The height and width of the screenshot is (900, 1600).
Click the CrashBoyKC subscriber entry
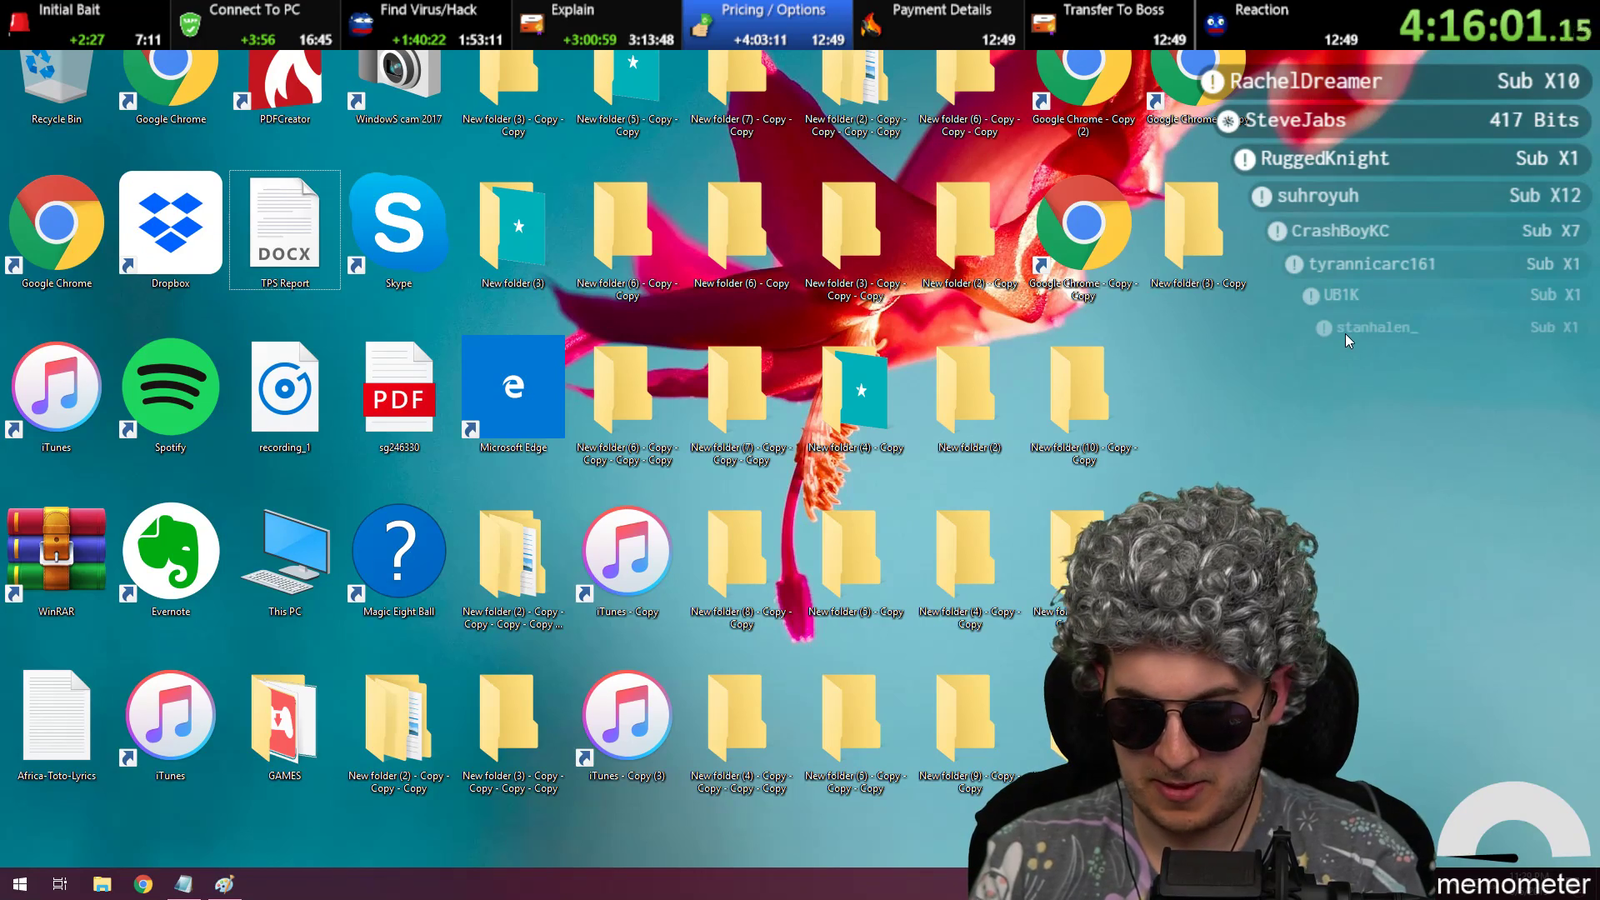click(1428, 231)
